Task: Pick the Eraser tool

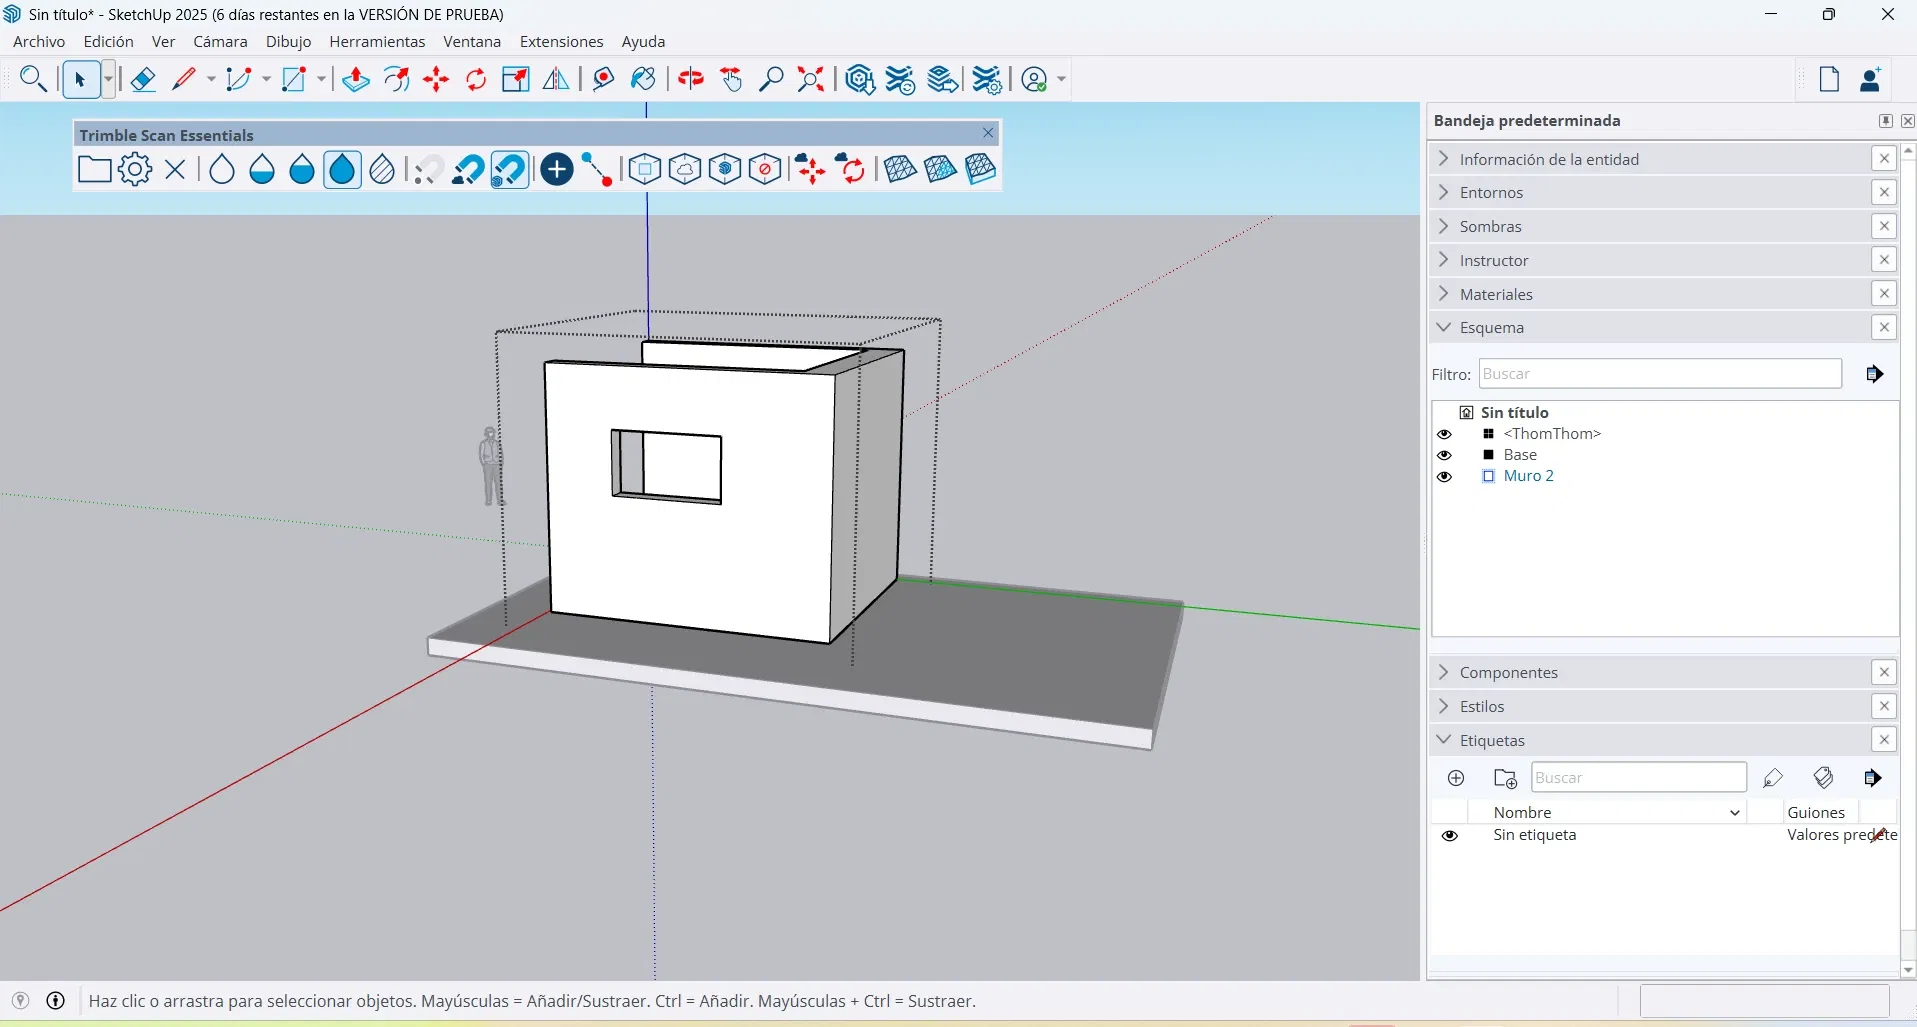Action: pyautogui.click(x=143, y=79)
